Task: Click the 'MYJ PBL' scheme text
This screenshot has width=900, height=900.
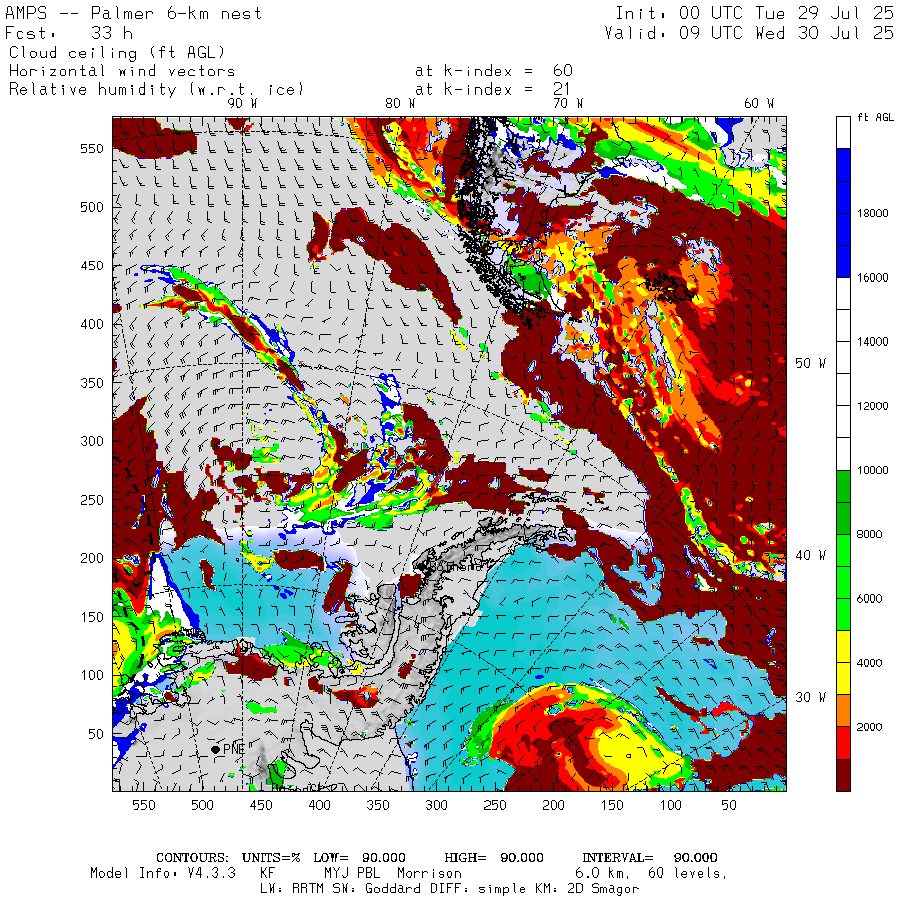Action: pyautogui.click(x=352, y=874)
